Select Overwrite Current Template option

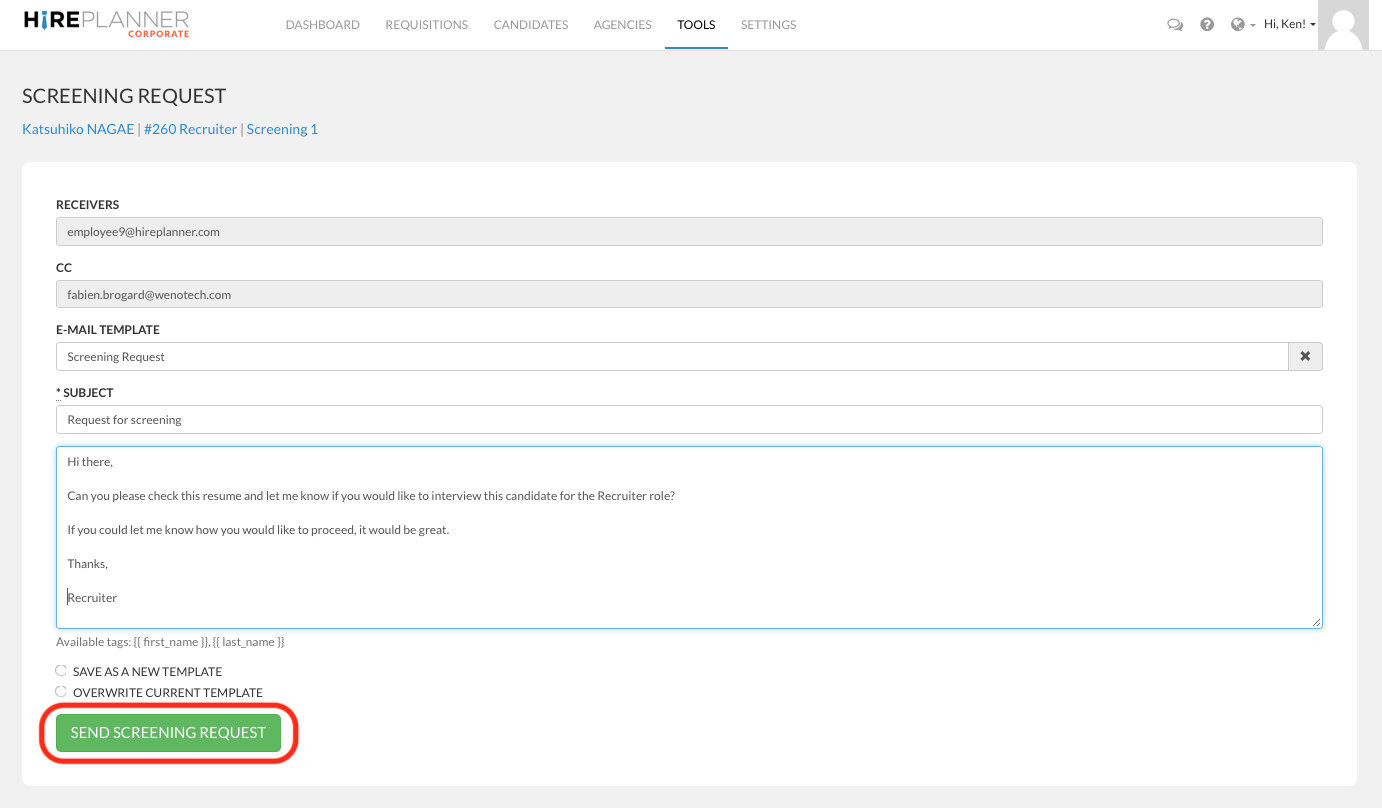pyautogui.click(x=61, y=692)
